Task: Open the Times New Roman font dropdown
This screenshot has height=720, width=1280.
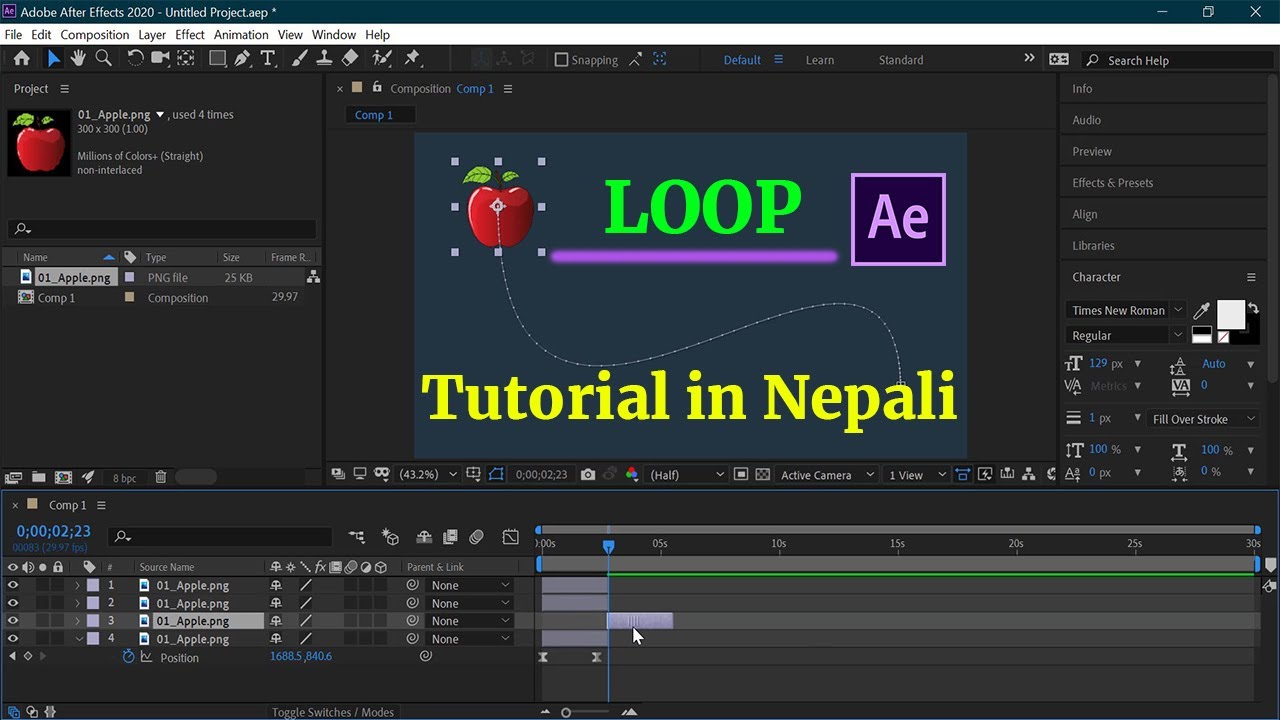Action: [x=1126, y=311]
